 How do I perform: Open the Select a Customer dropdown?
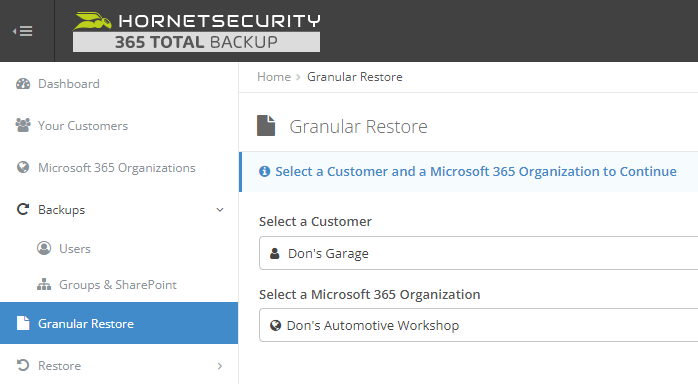(479, 253)
